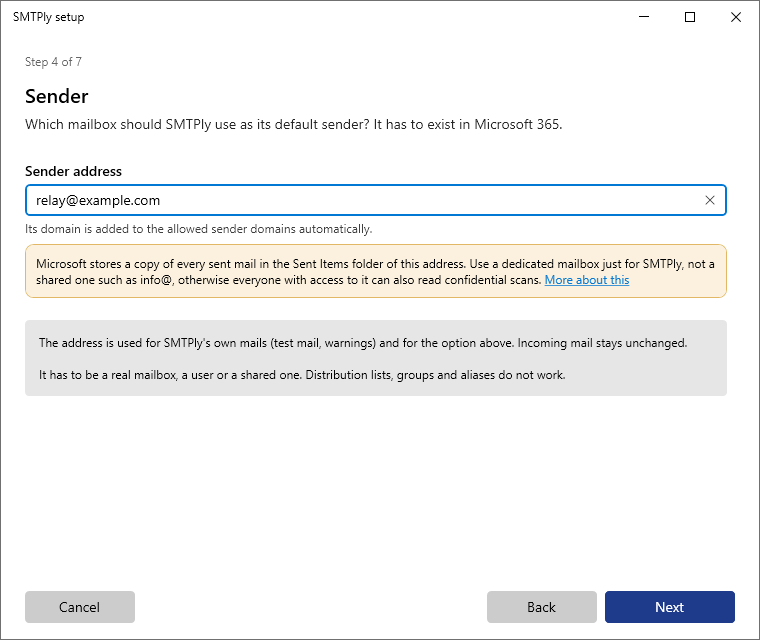Click the 'Sender' heading

(57, 96)
